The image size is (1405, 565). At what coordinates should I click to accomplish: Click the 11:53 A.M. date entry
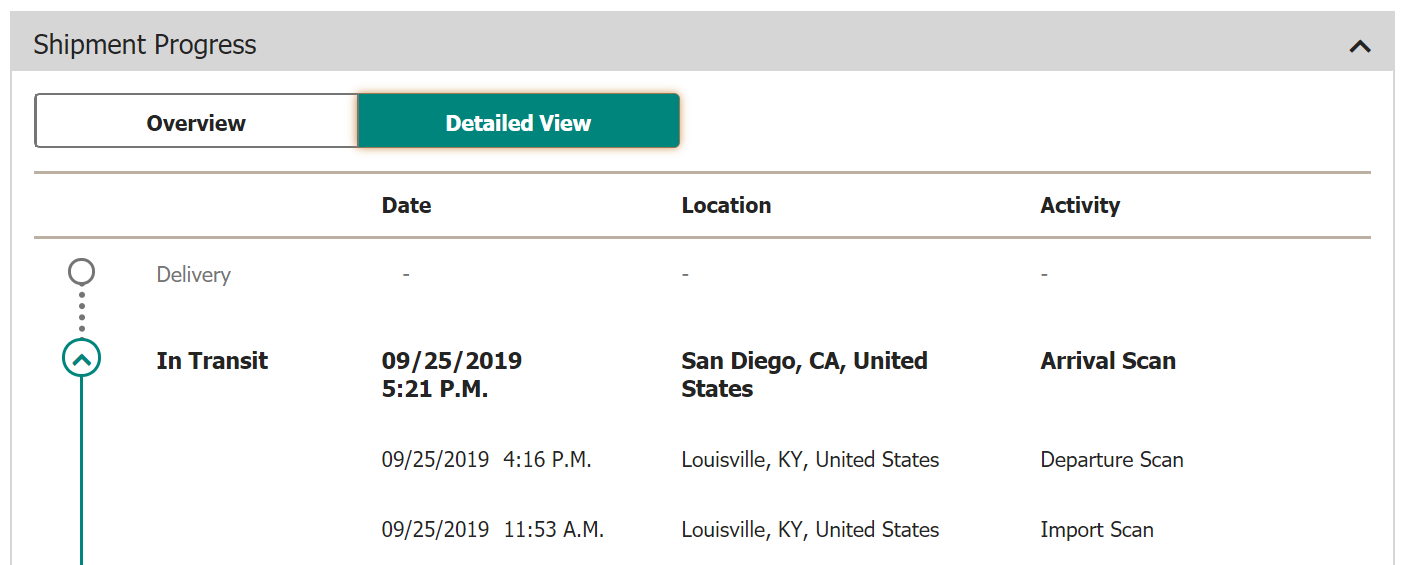[492, 530]
